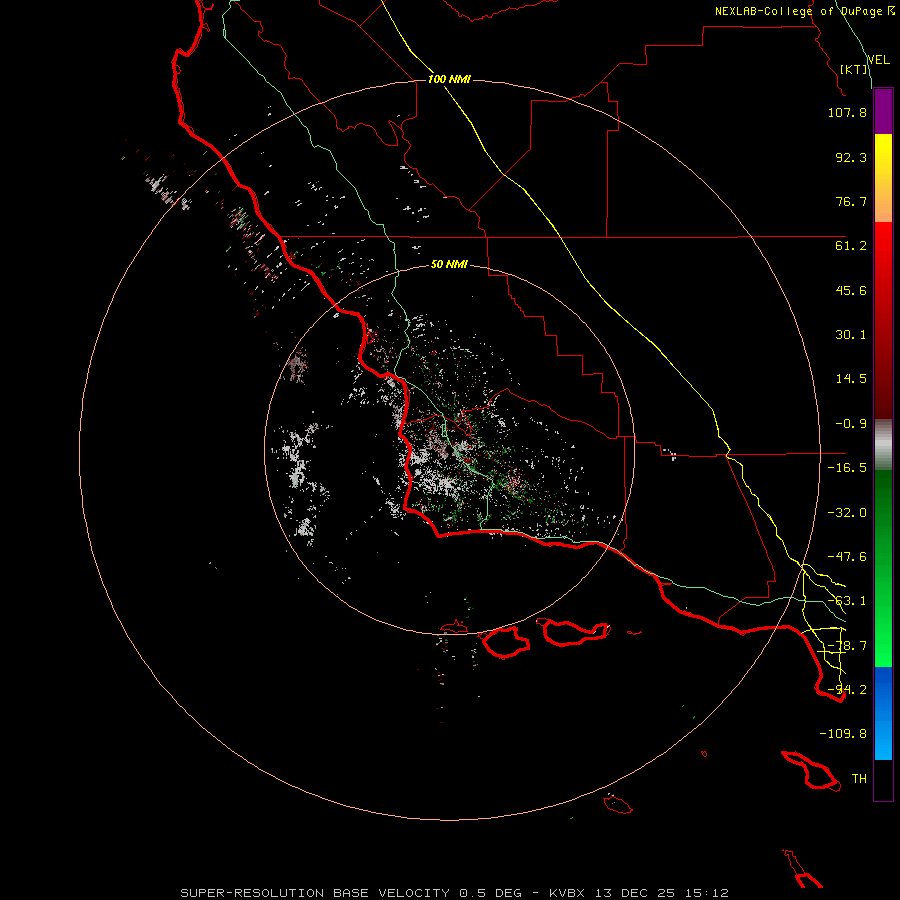Select the -32.0 scale value

click(x=847, y=513)
